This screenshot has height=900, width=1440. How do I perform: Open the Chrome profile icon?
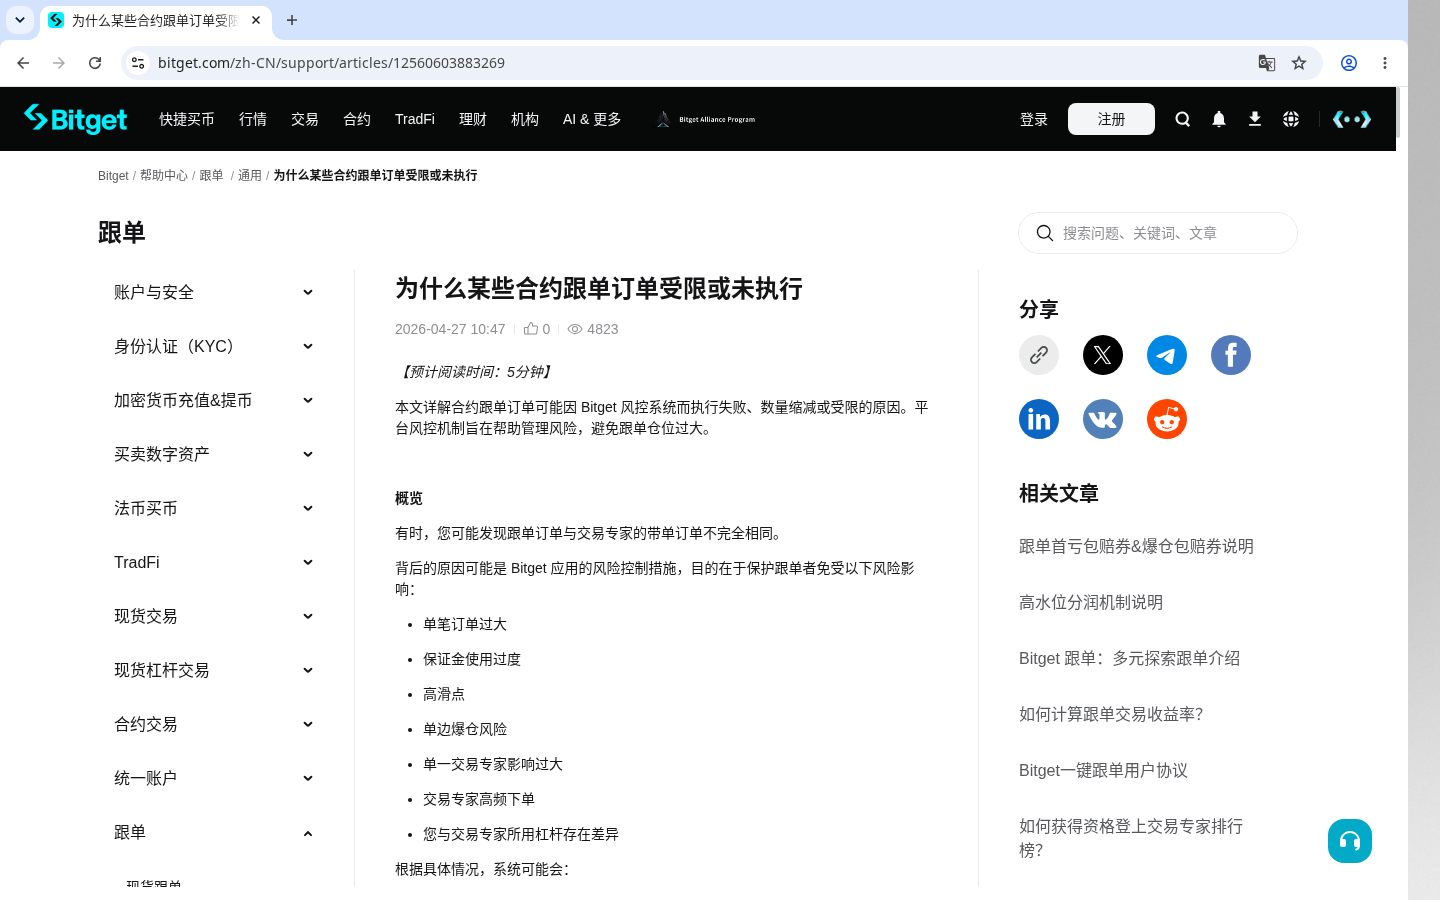coord(1349,63)
